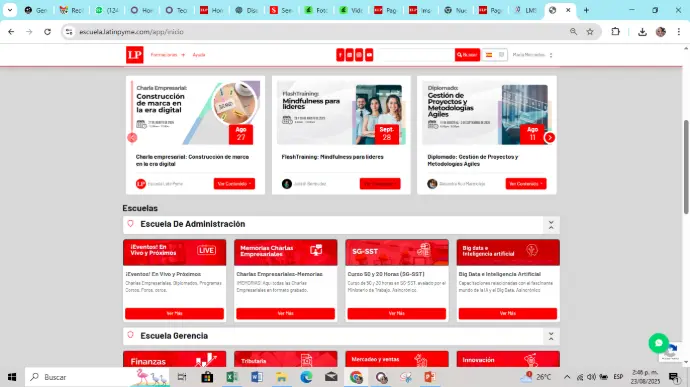
Task: Switch language with the Spanish flag toggle
Action: click(x=488, y=55)
